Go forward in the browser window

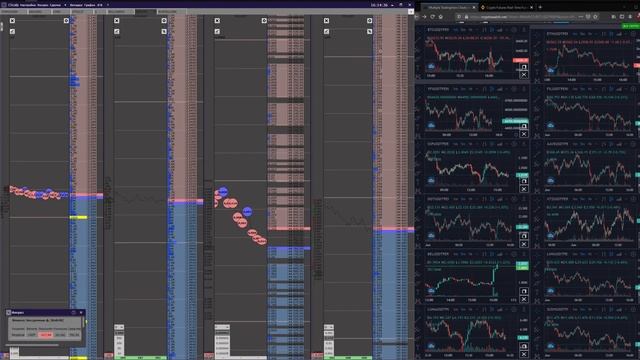point(424,17)
